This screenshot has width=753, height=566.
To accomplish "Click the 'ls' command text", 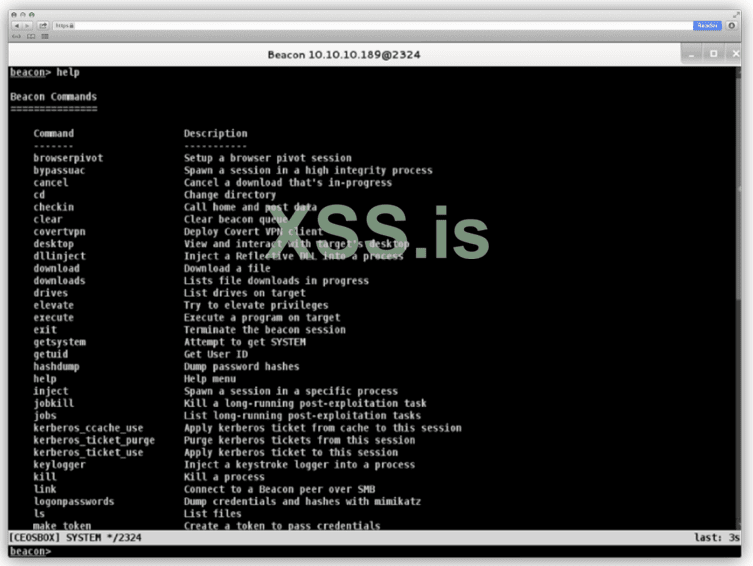I will click(x=39, y=514).
